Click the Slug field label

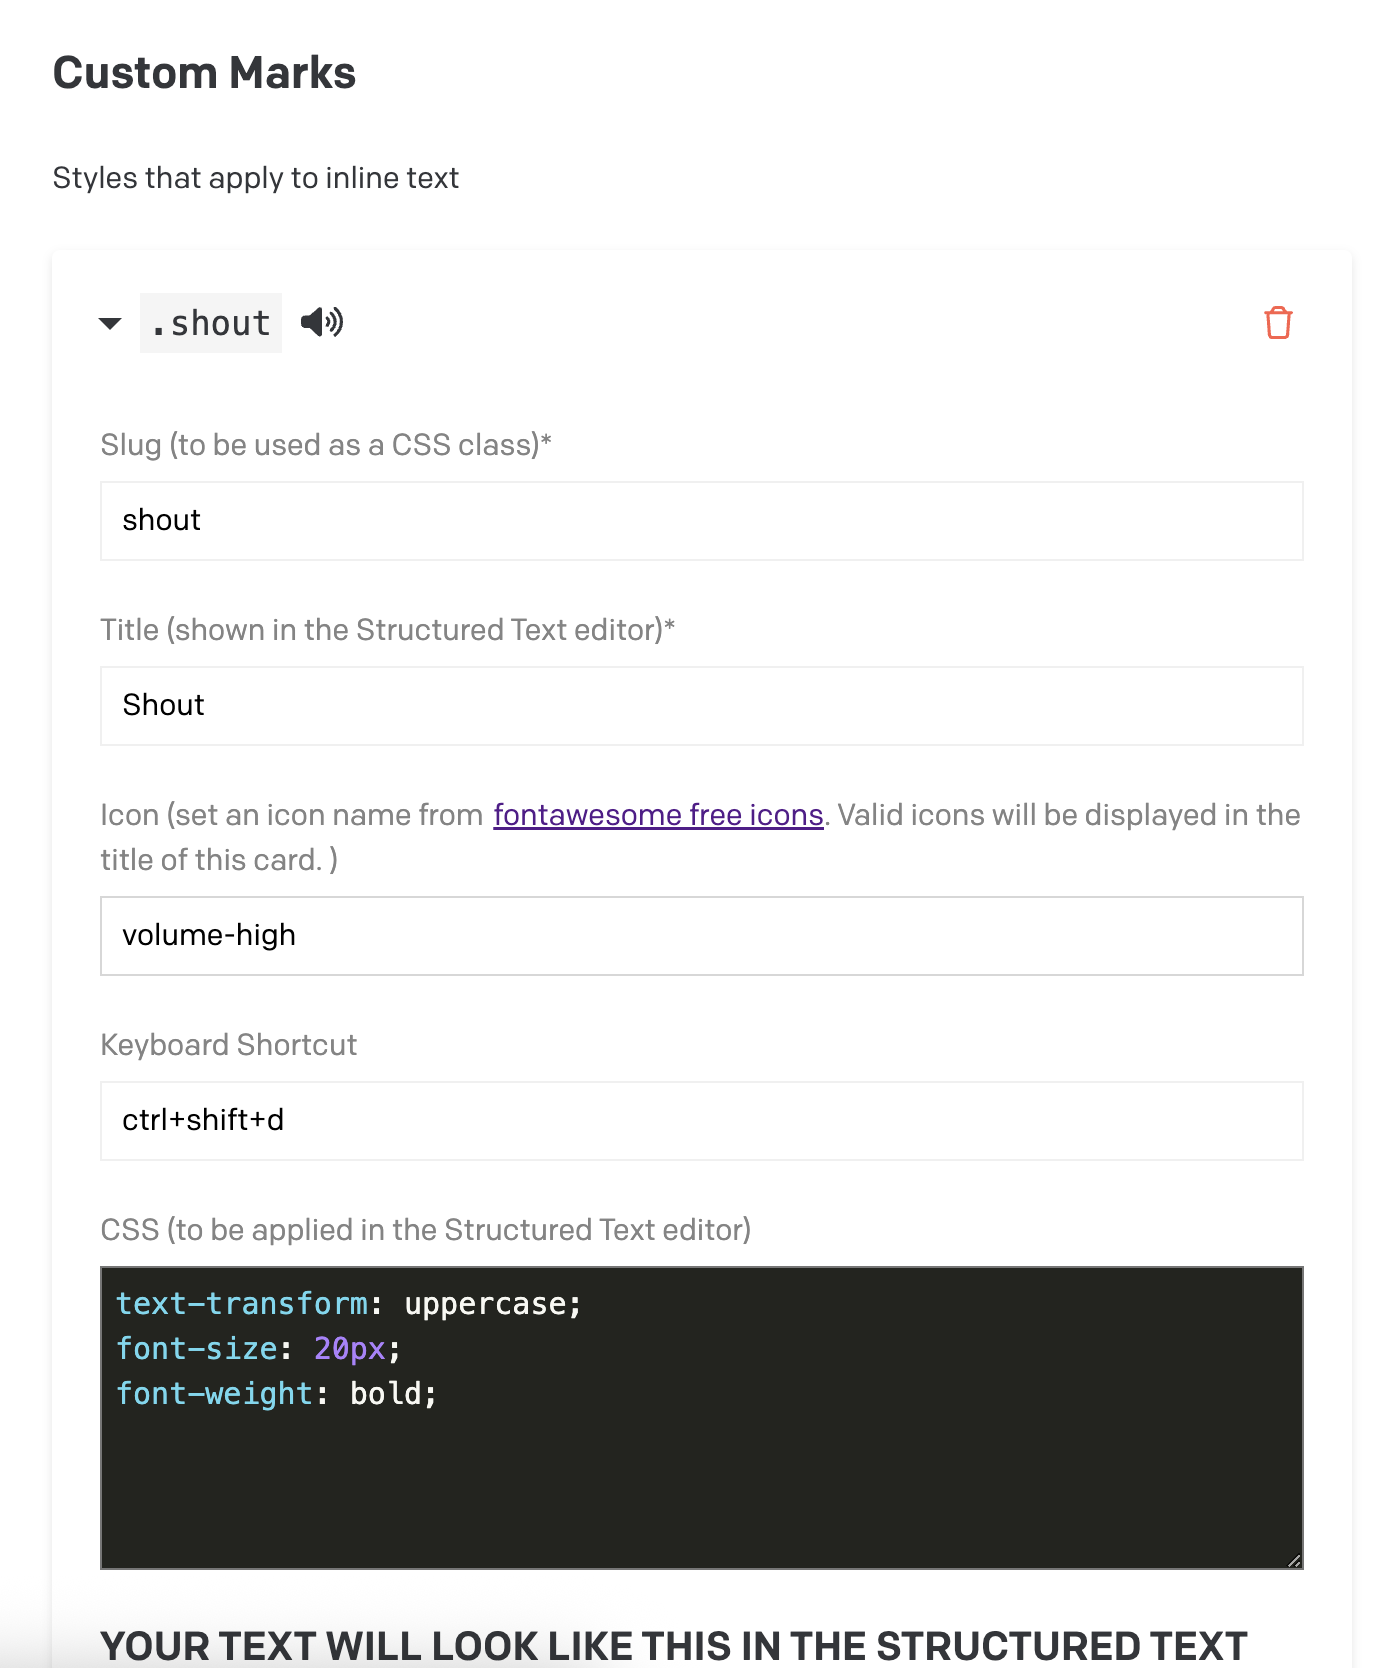point(326,445)
